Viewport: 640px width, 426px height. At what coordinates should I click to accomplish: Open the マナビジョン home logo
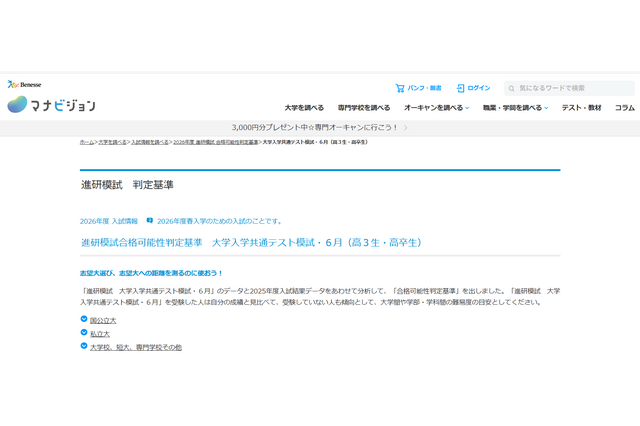click(x=51, y=105)
